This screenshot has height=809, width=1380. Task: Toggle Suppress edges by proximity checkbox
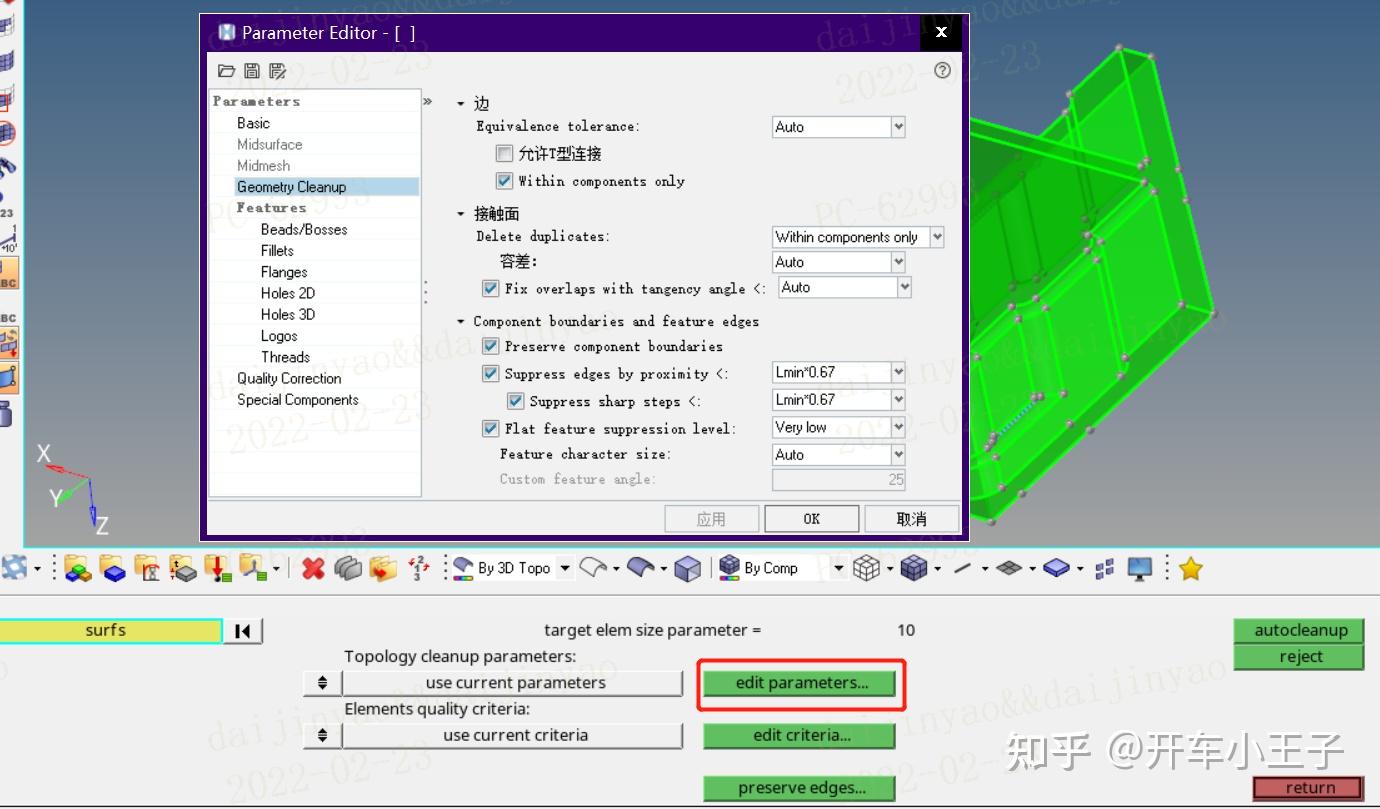[490, 374]
